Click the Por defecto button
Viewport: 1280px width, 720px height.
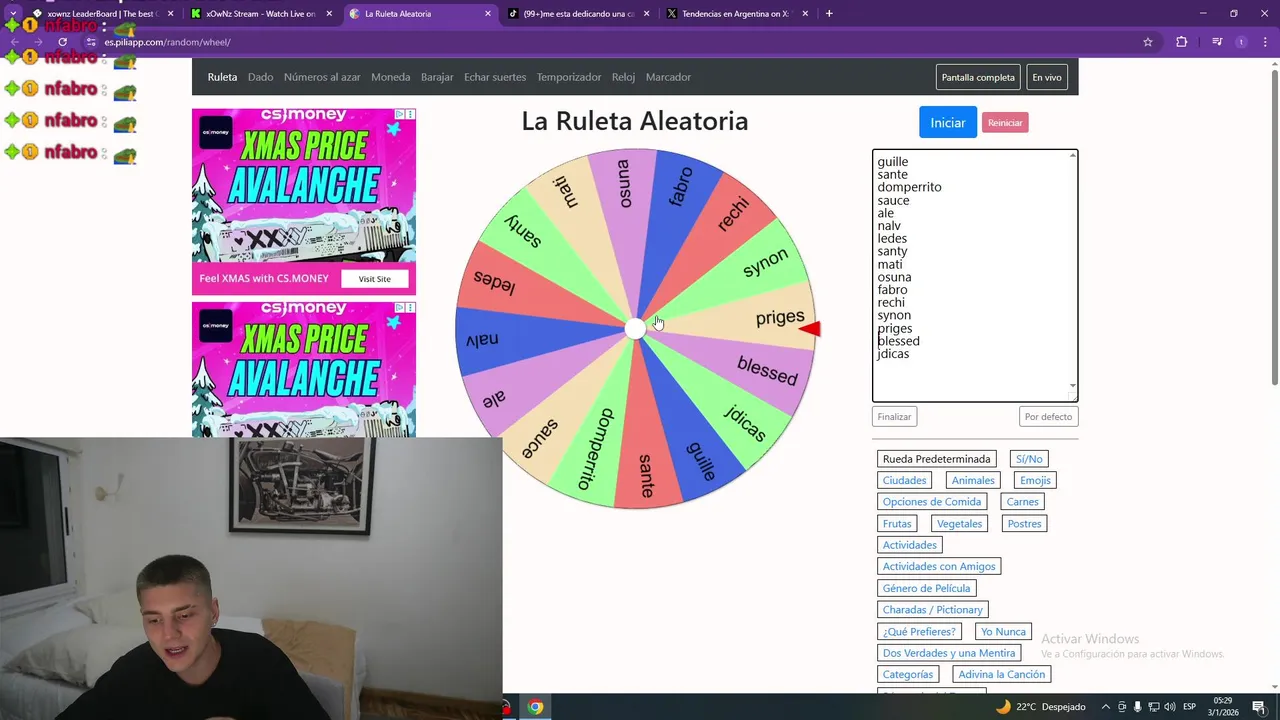[x=1048, y=417]
